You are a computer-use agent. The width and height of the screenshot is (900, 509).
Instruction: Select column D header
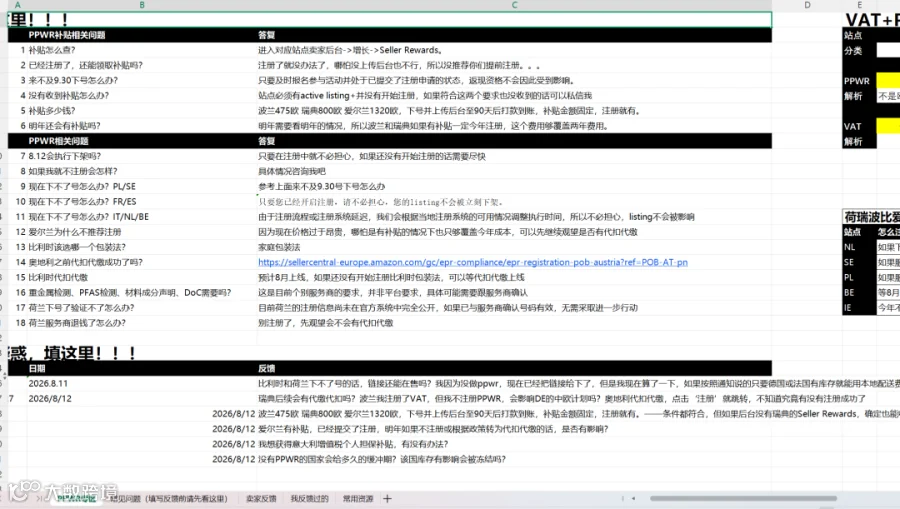click(807, 5)
